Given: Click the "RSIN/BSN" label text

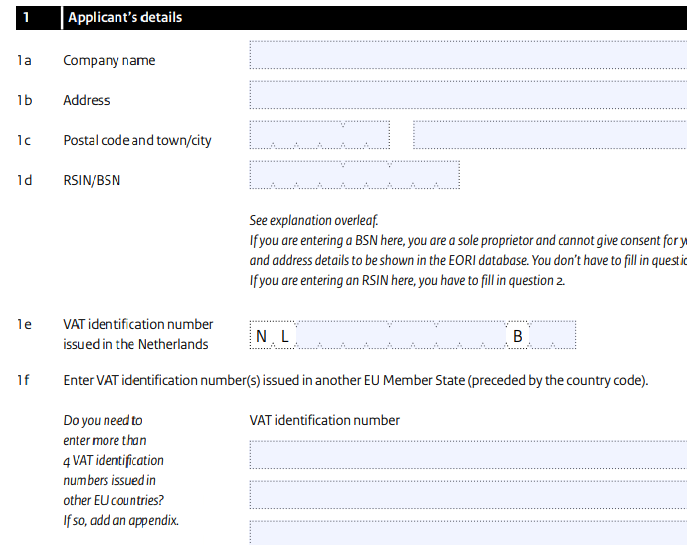Looking at the screenshot, I should tap(92, 180).
